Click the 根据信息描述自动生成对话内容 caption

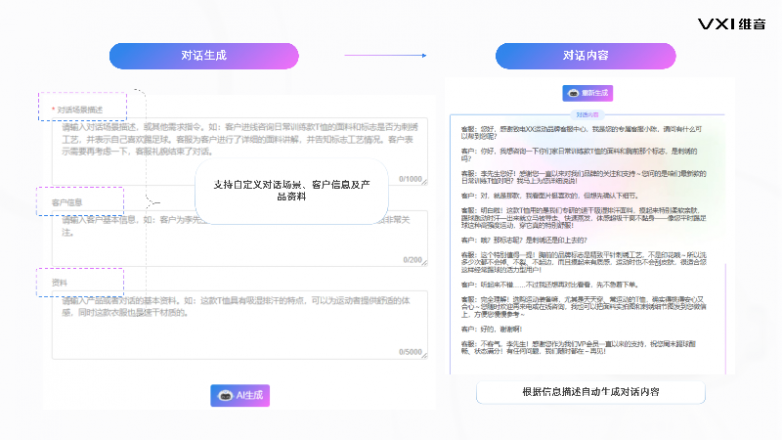click(x=590, y=392)
